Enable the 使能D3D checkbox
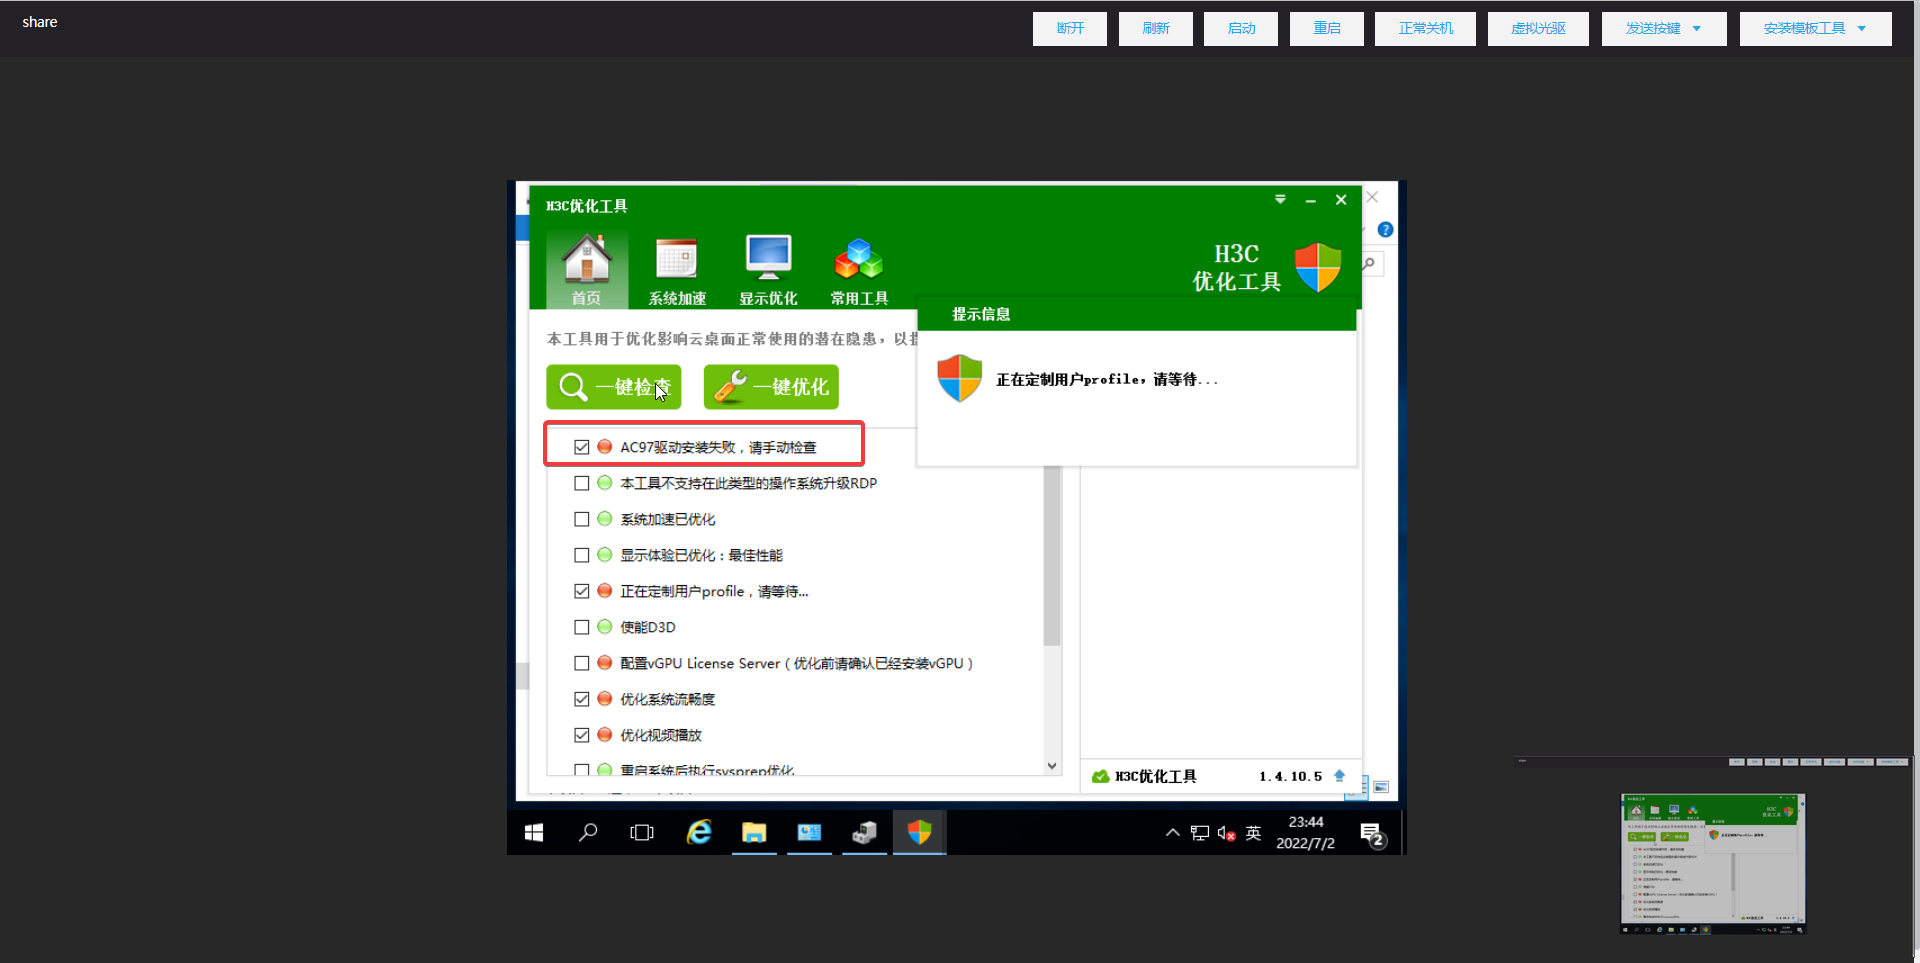 point(582,627)
